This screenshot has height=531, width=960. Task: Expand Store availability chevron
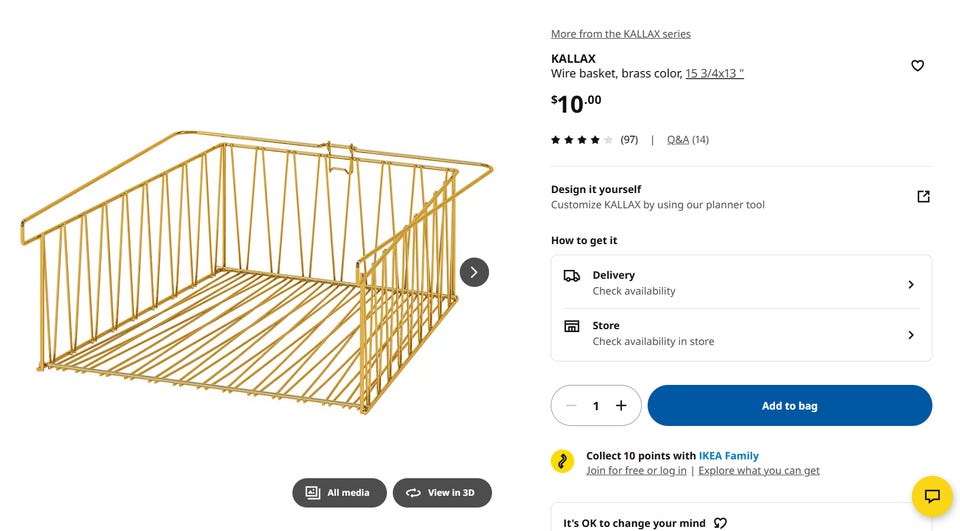[911, 335]
